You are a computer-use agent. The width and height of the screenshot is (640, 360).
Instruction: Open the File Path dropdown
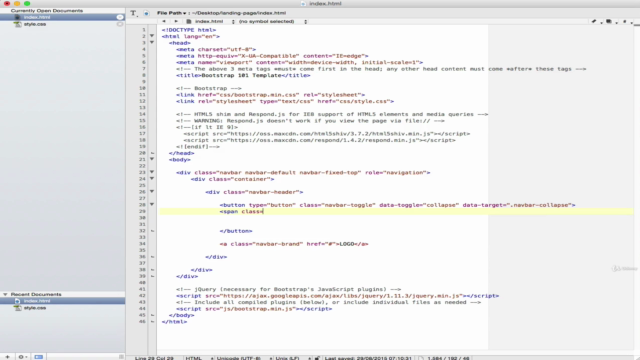coord(171,13)
